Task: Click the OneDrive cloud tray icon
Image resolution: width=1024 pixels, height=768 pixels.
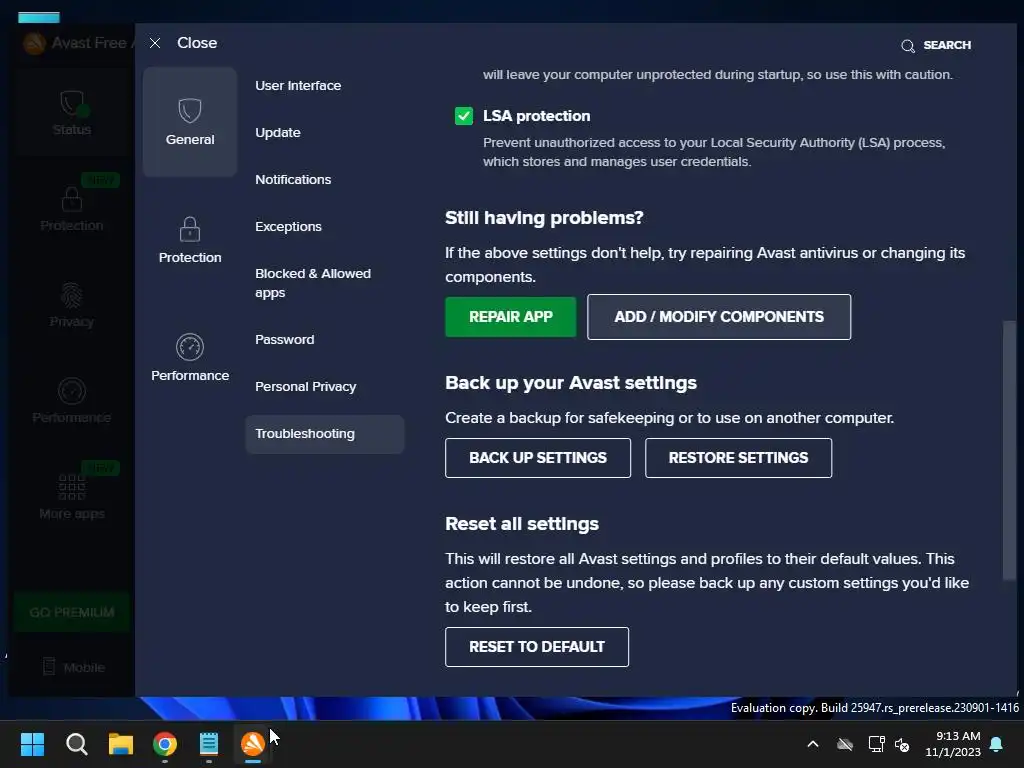Action: click(845, 744)
